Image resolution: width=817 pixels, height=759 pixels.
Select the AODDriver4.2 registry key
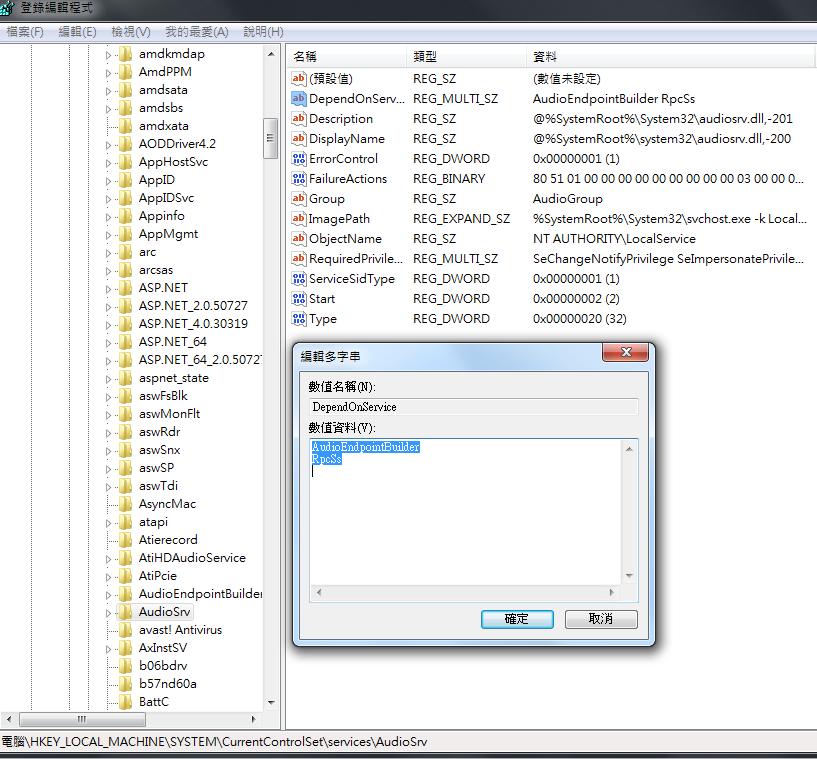coord(177,144)
